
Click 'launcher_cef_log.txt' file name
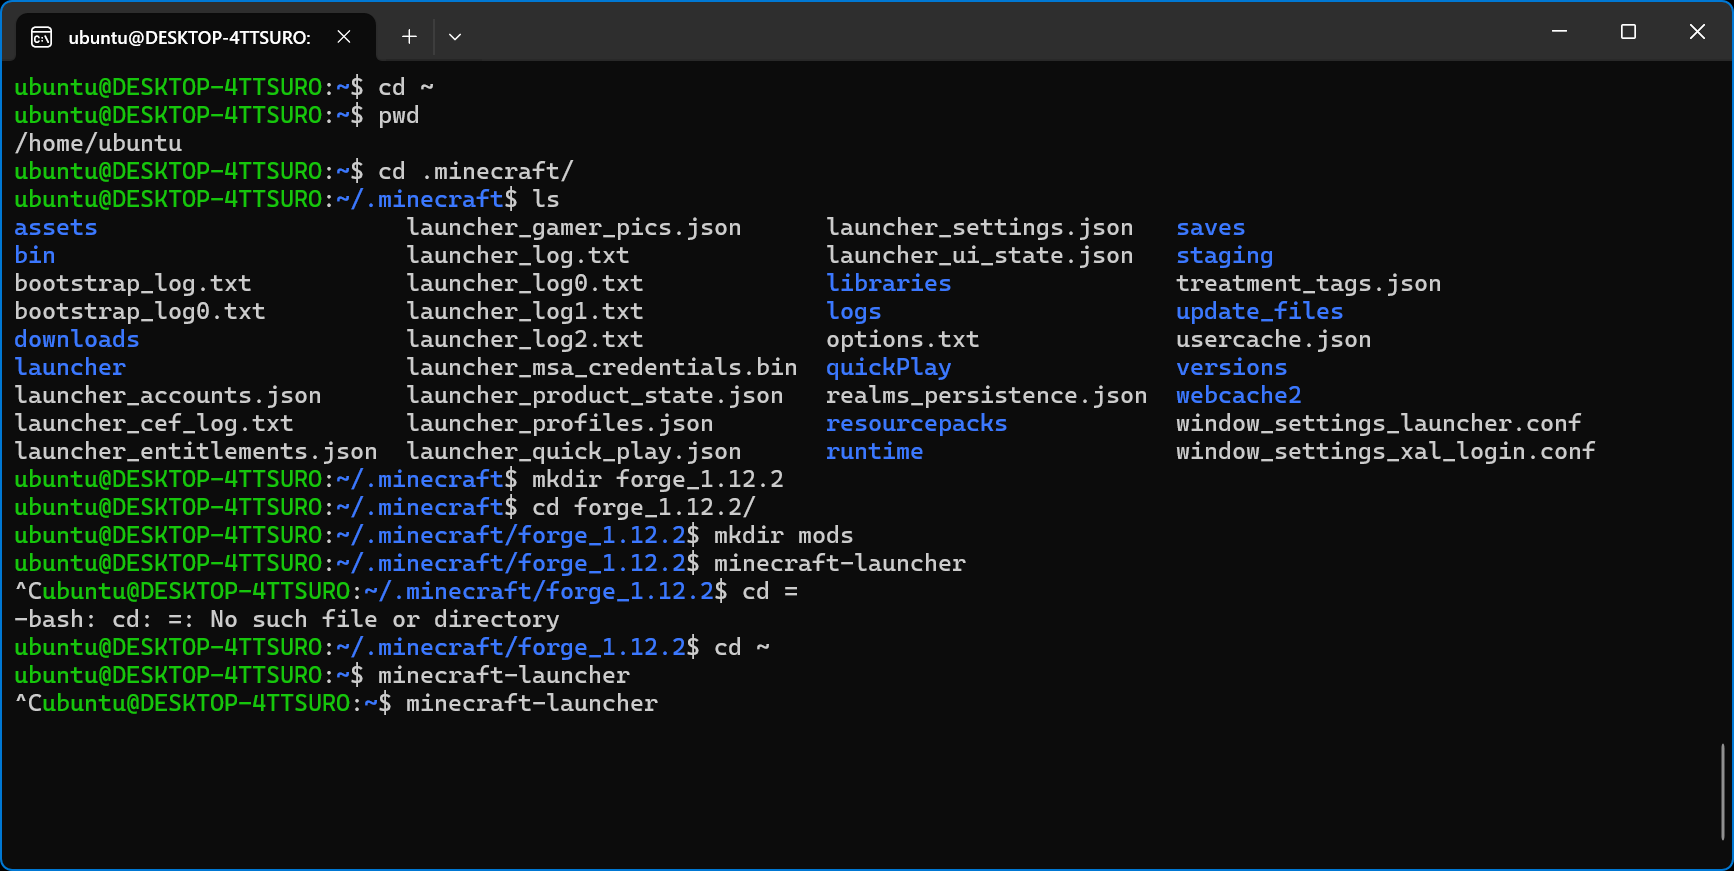(x=154, y=424)
